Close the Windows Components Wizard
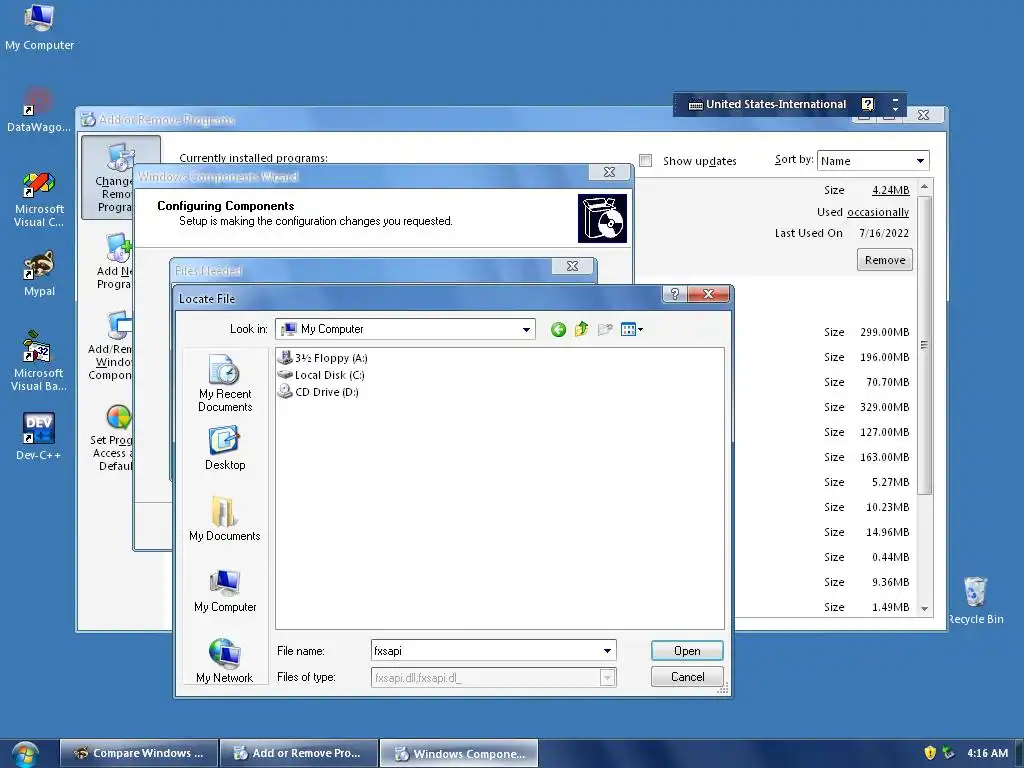Screen dimensions: 1024x768 609,172
